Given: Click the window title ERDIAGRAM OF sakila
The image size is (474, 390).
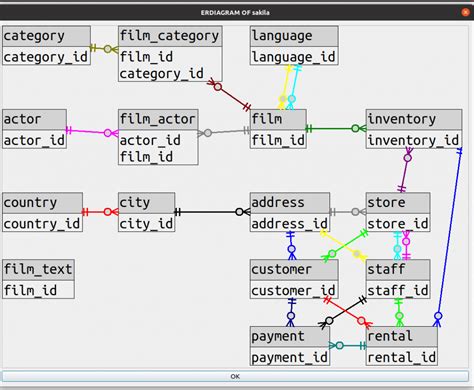Looking at the screenshot, I should [235, 13].
